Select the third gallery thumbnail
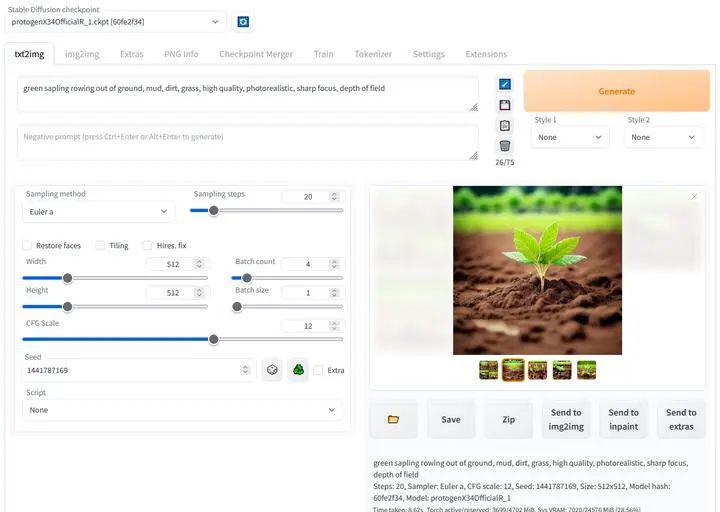This screenshot has height=512, width=720. pos(538,370)
